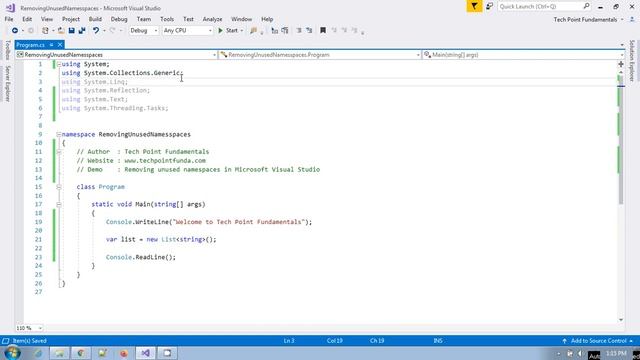Image resolution: width=640 pixels, height=360 pixels.
Task: Open the Analyze menu
Action: tap(212, 19)
